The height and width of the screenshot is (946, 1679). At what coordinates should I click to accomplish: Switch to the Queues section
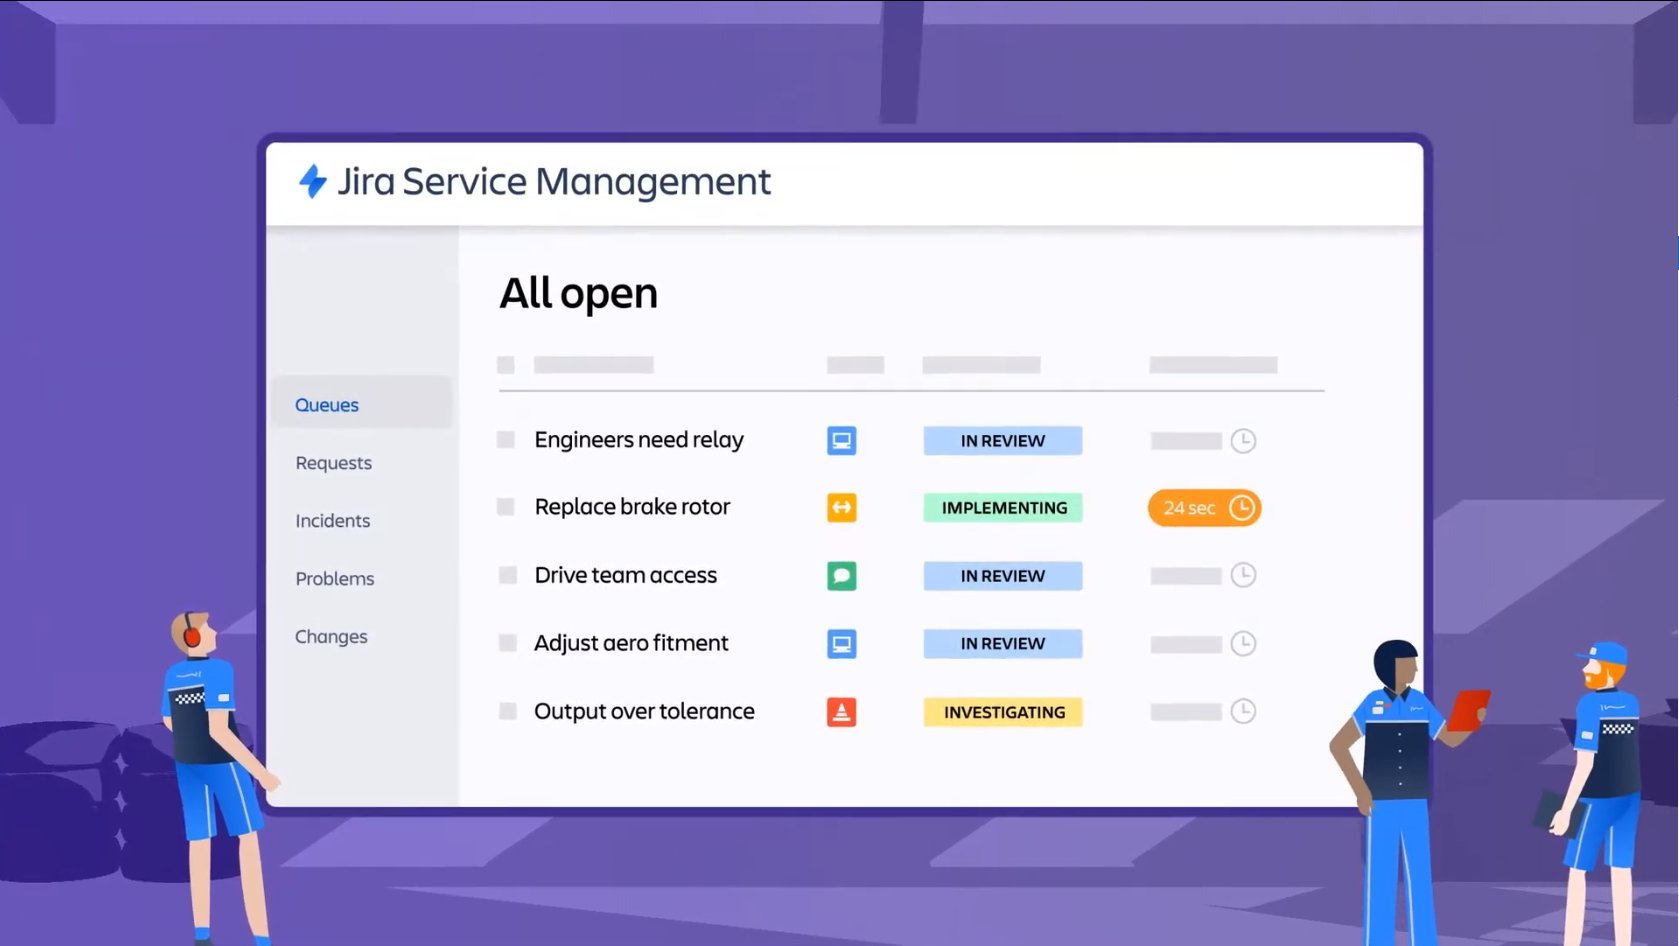click(326, 404)
